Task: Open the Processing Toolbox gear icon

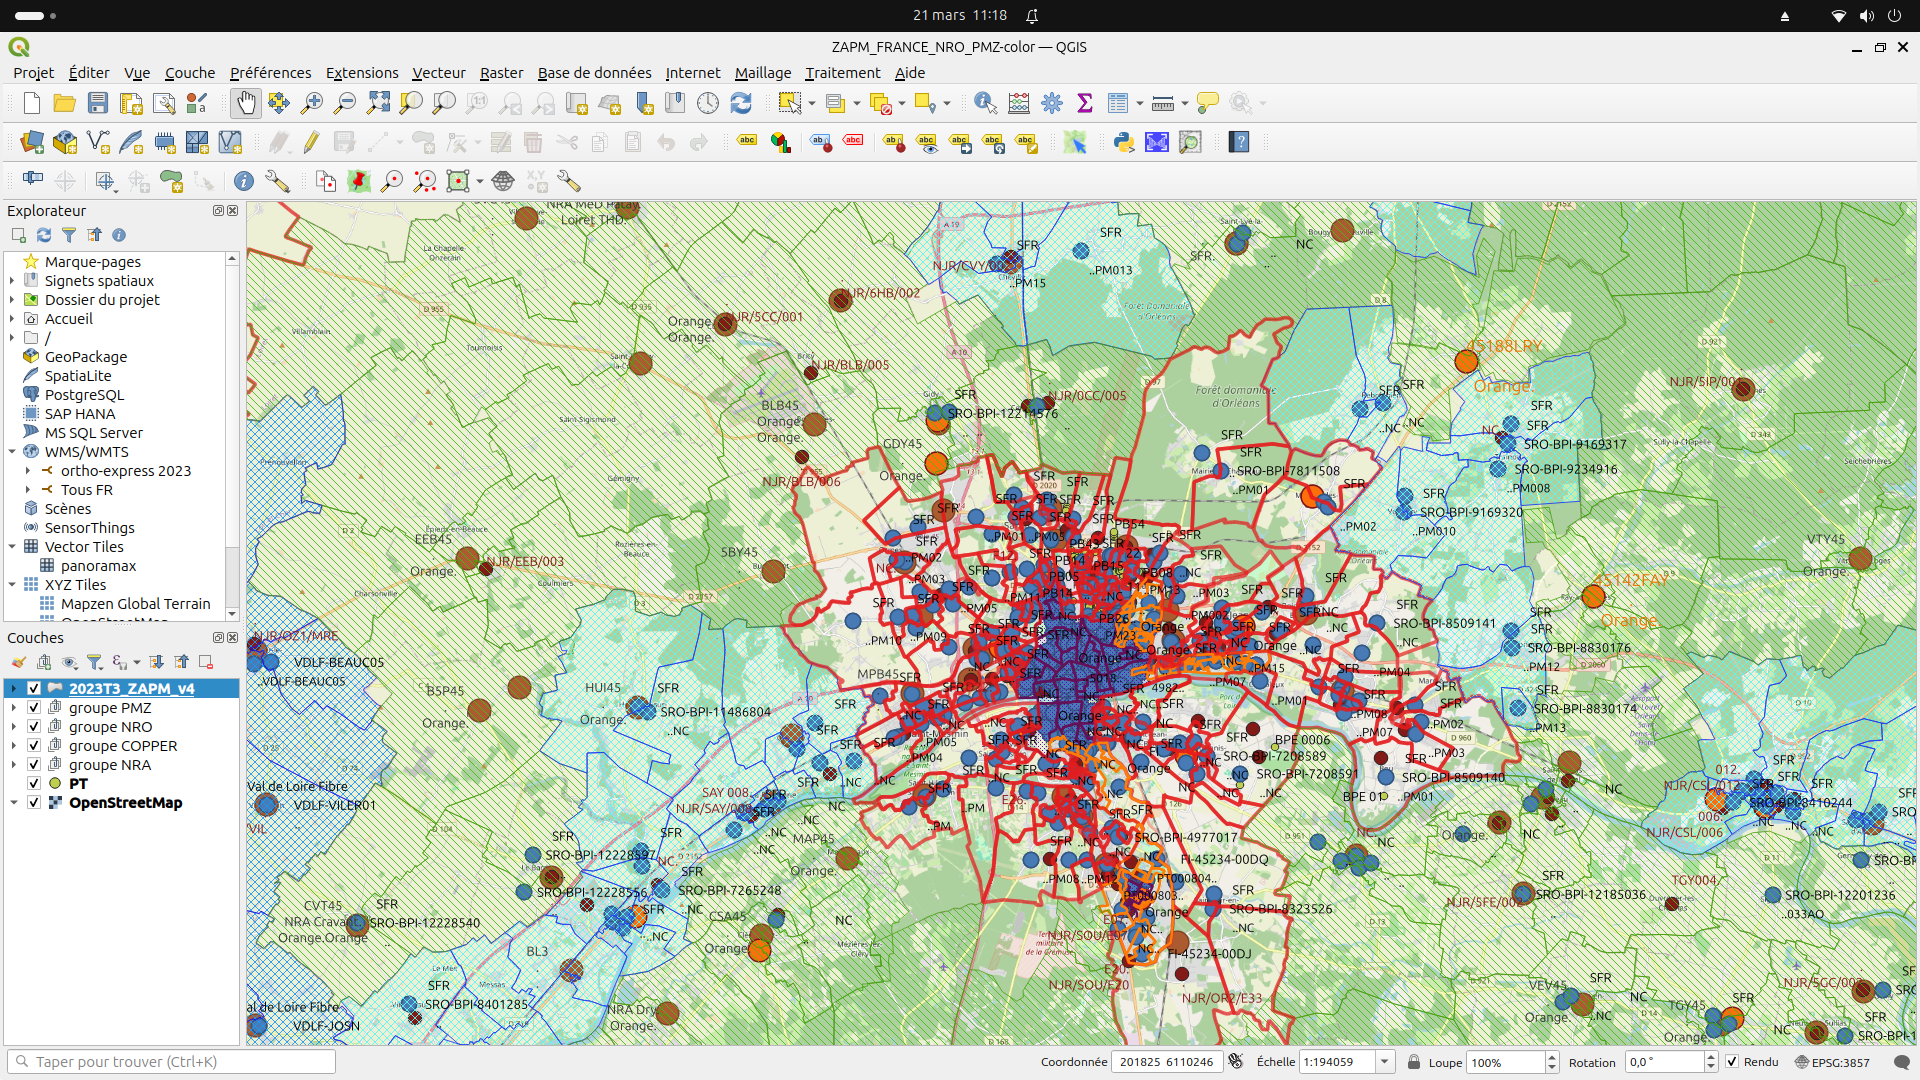Action: point(1052,103)
